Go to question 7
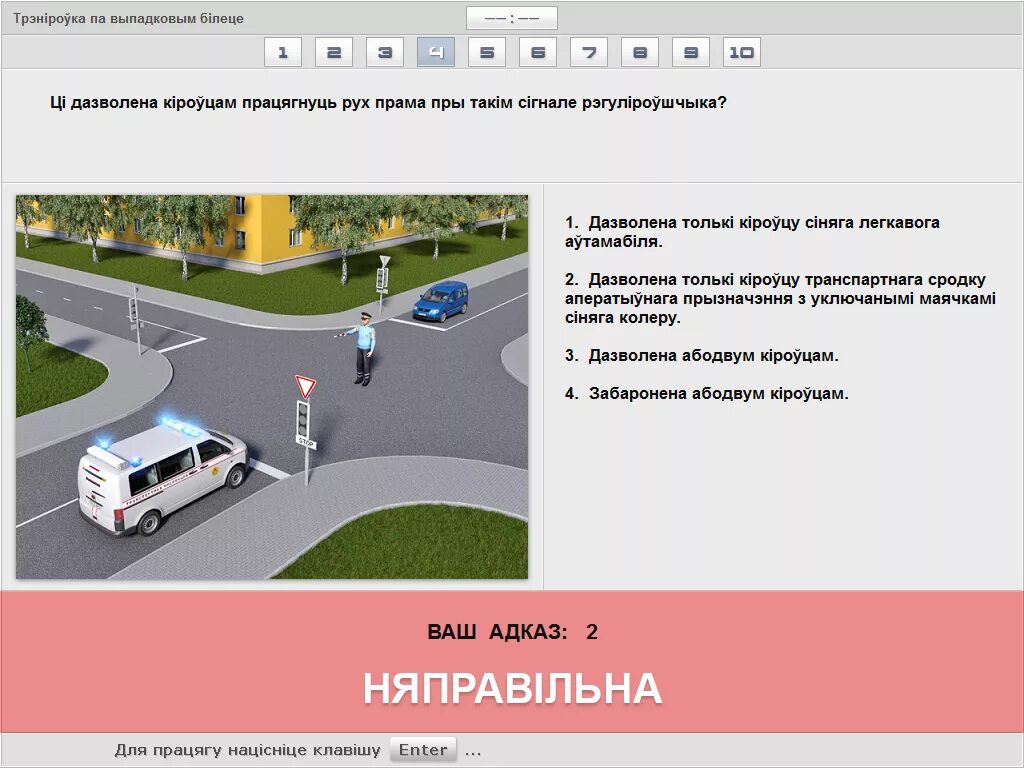This screenshot has height=768, width=1024. click(x=588, y=52)
